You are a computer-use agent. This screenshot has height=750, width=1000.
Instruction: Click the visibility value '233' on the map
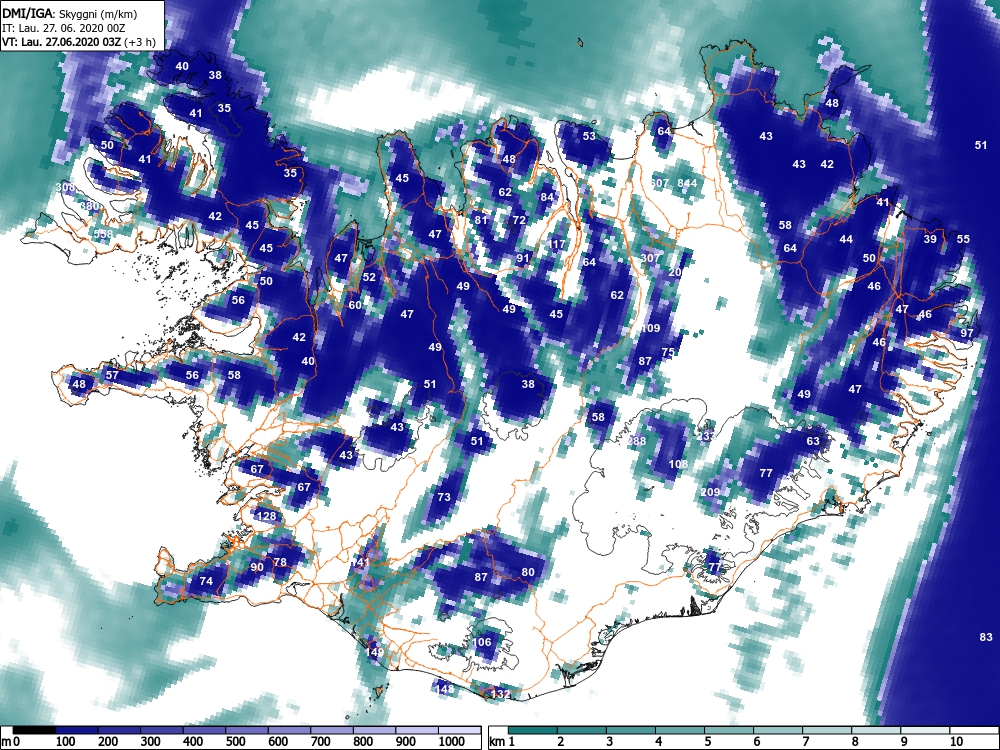coord(706,436)
